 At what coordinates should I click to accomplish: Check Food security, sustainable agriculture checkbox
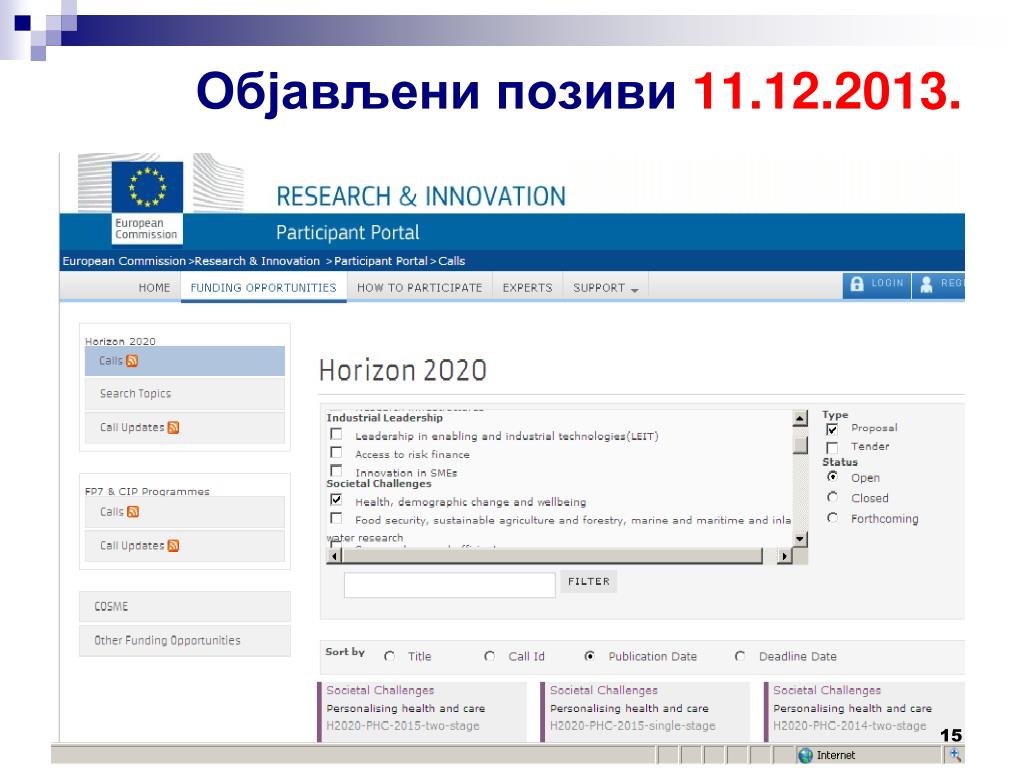[x=336, y=519]
